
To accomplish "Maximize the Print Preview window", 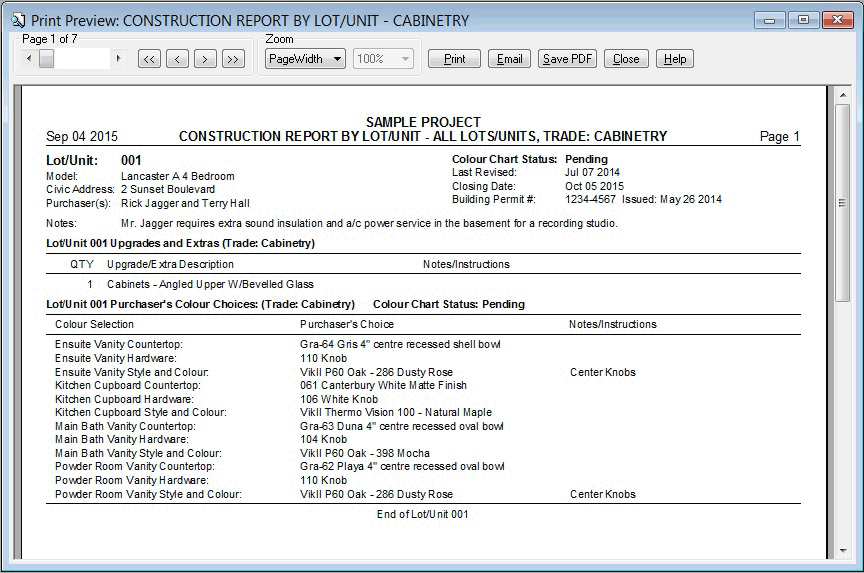I will [803, 20].
